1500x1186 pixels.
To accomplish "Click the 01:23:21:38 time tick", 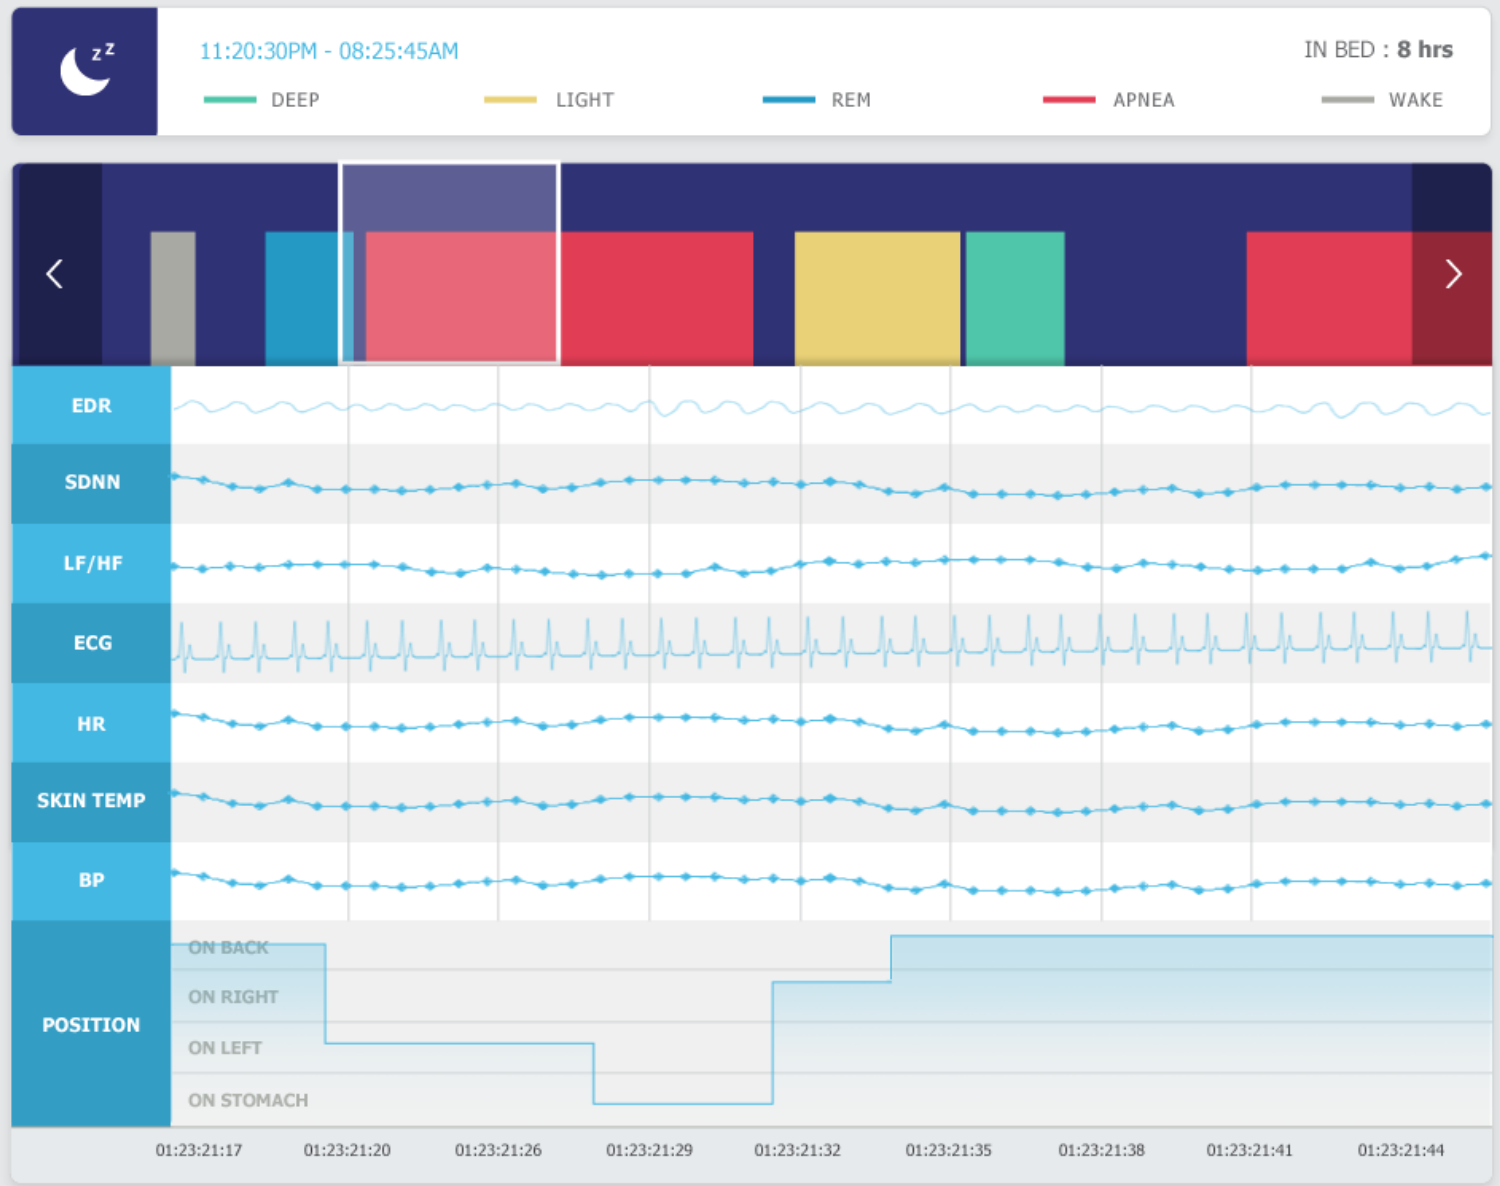I will point(1101,1150).
